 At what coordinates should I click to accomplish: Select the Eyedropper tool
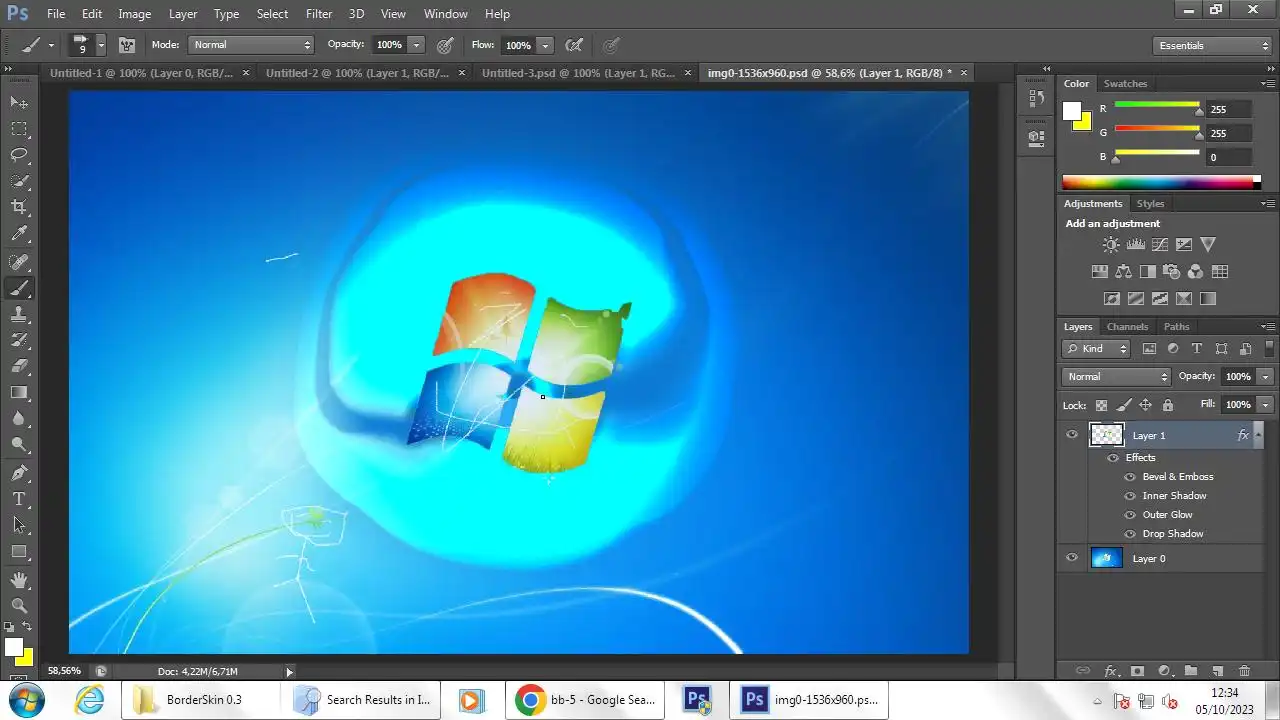pos(19,234)
